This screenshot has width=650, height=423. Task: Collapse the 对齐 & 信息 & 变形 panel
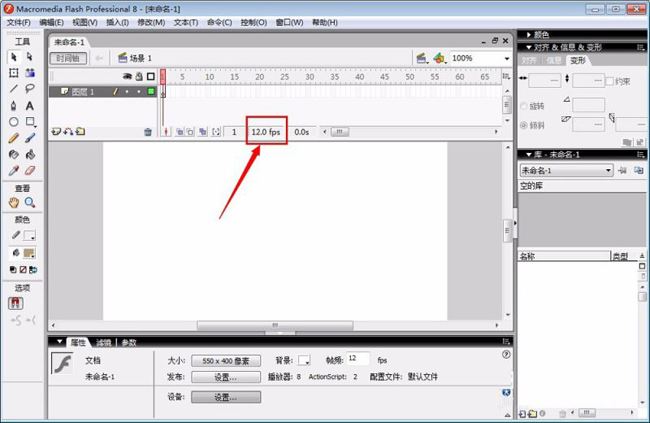[x=529, y=47]
